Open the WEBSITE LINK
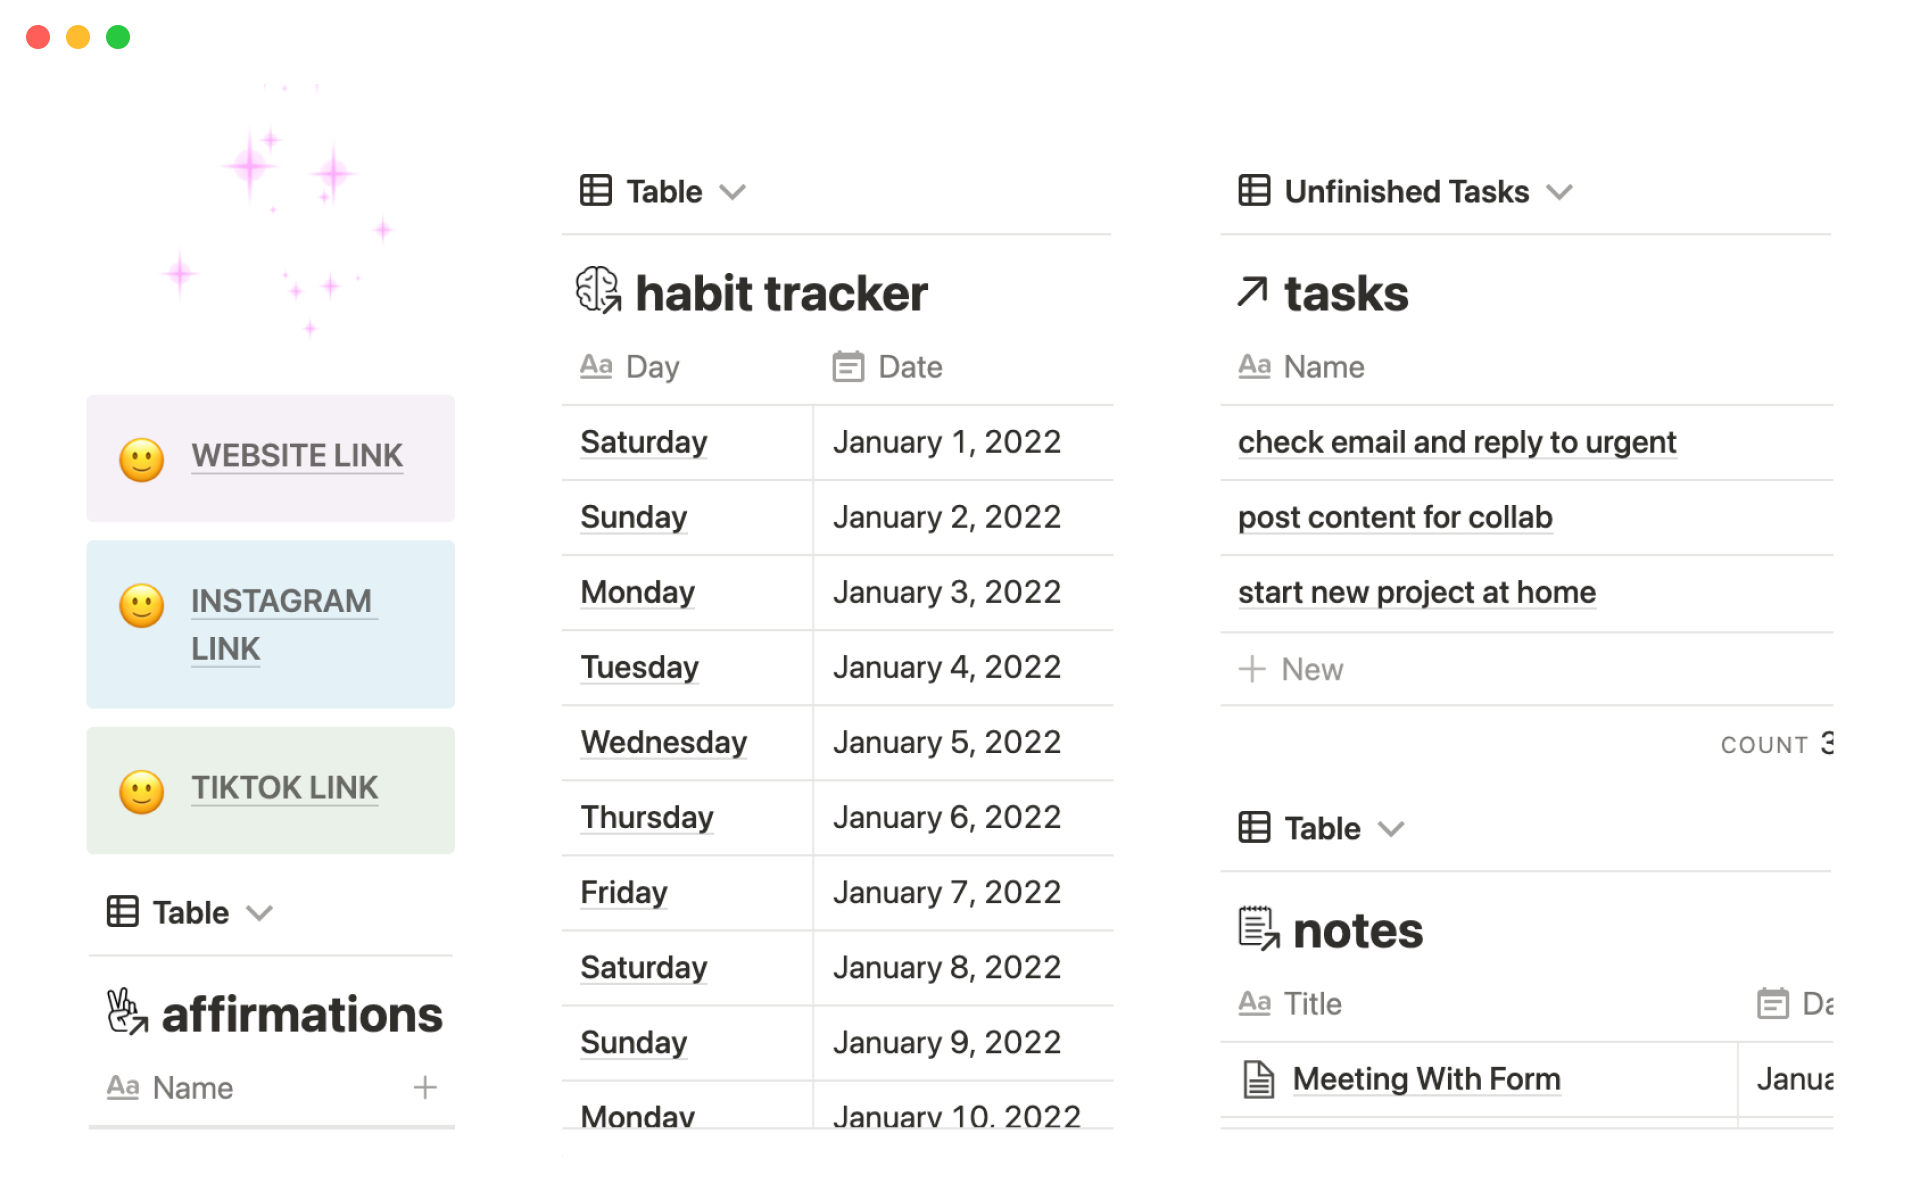Viewport: 1920px width, 1200px height. point(297,456)
